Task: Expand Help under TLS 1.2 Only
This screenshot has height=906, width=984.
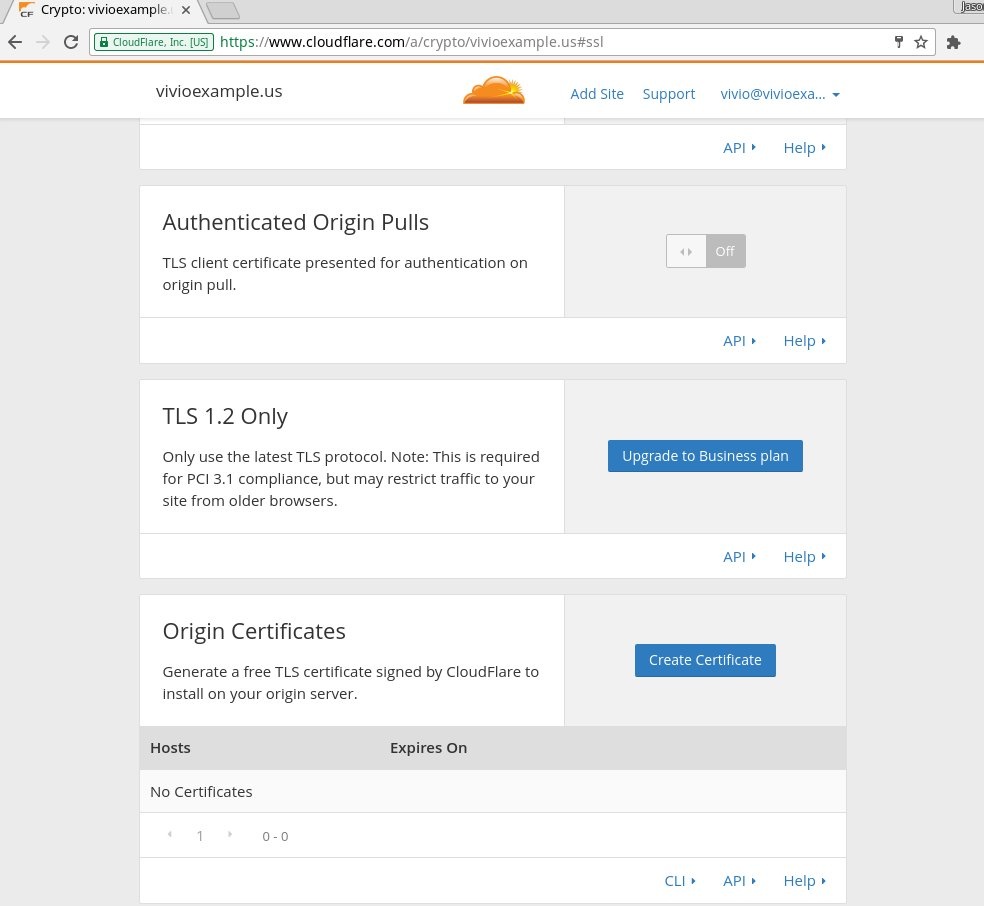Action: [x=805, y=557]
